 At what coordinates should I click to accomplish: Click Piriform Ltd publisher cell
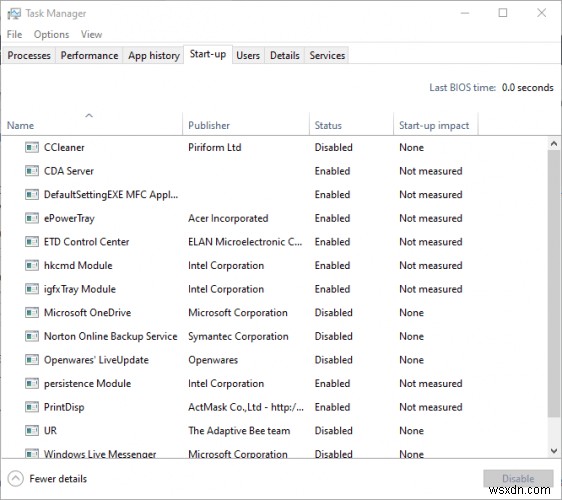tap(215, 147)
